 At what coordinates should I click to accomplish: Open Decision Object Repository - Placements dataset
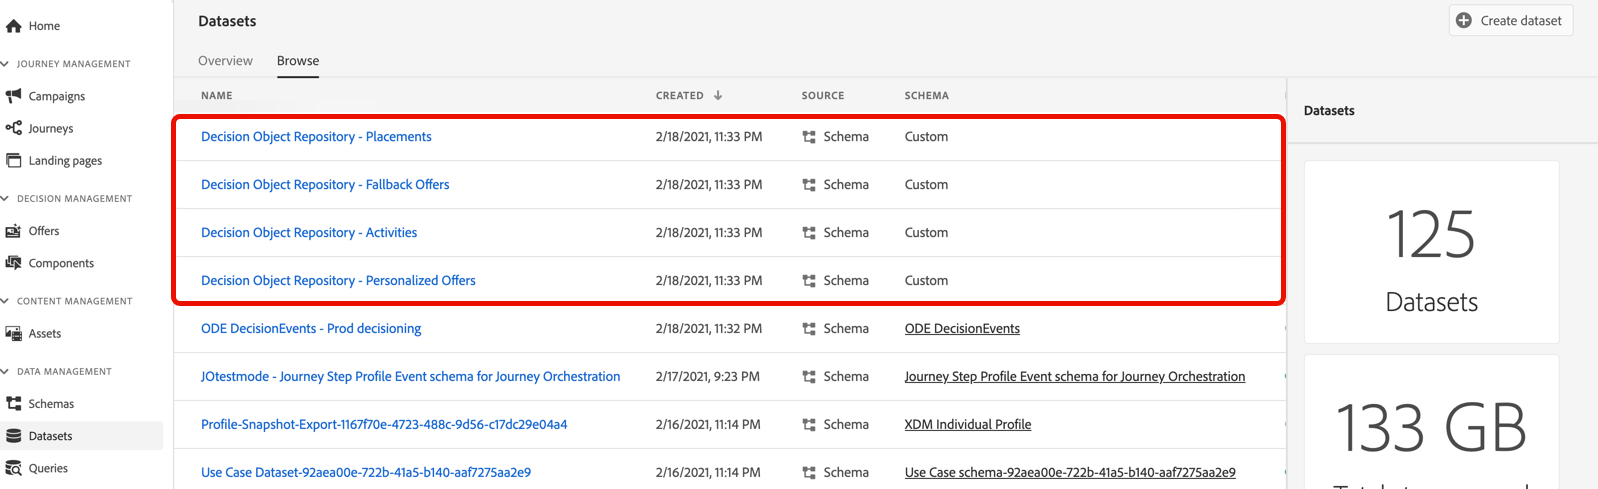click(316, 137)
